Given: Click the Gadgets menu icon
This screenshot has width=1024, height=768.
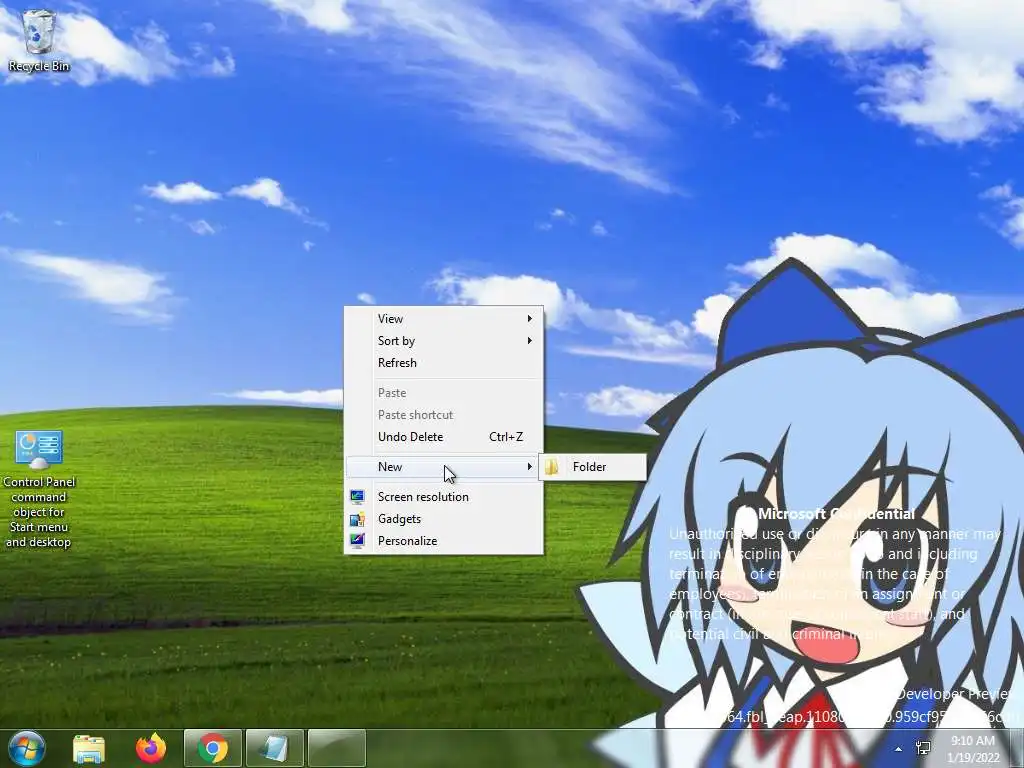Looking at the screenshot, I should pos(357,519).
